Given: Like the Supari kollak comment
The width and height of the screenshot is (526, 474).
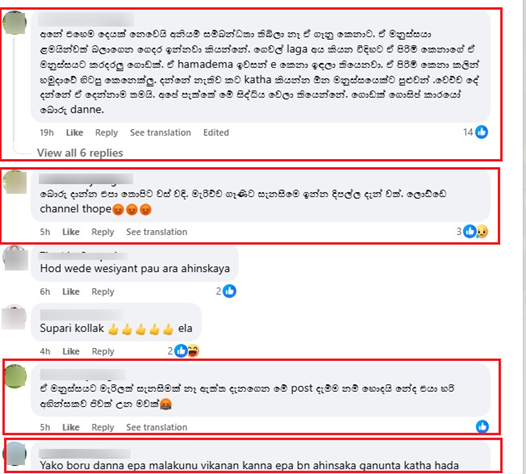Looking at the screenshot, I should 71,351.
